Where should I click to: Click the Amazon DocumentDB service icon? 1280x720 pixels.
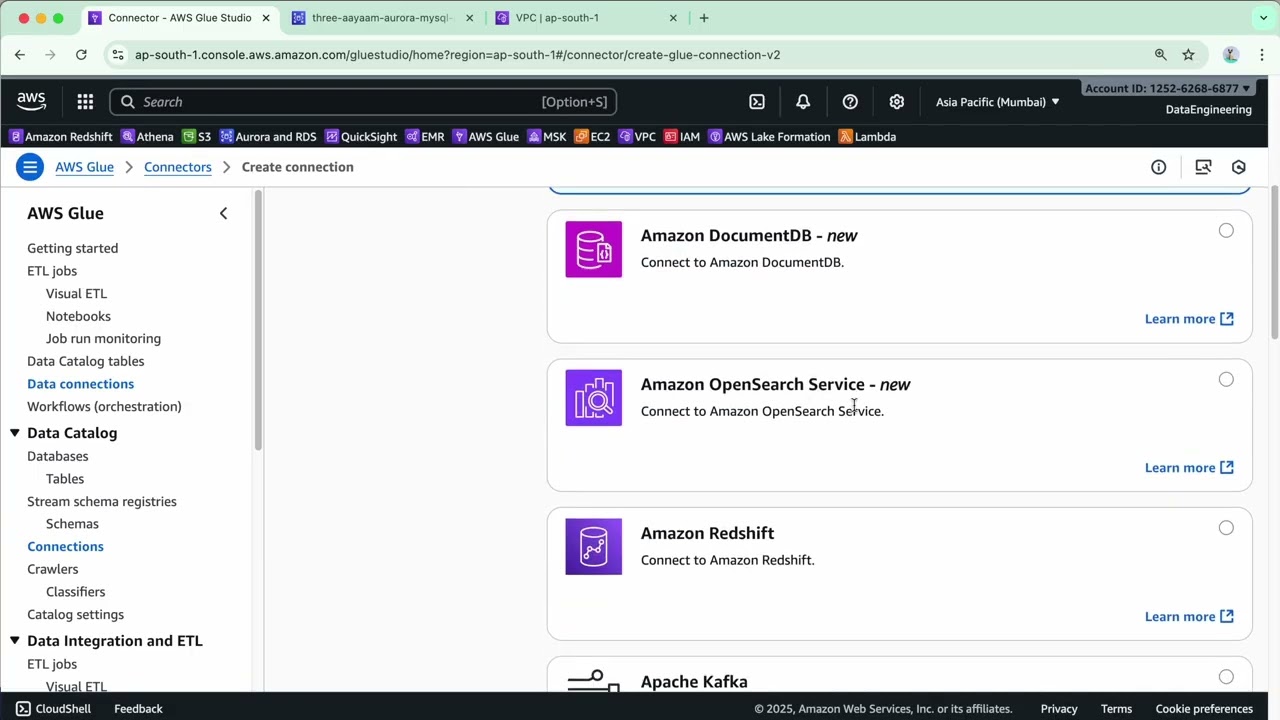[594, 249]
